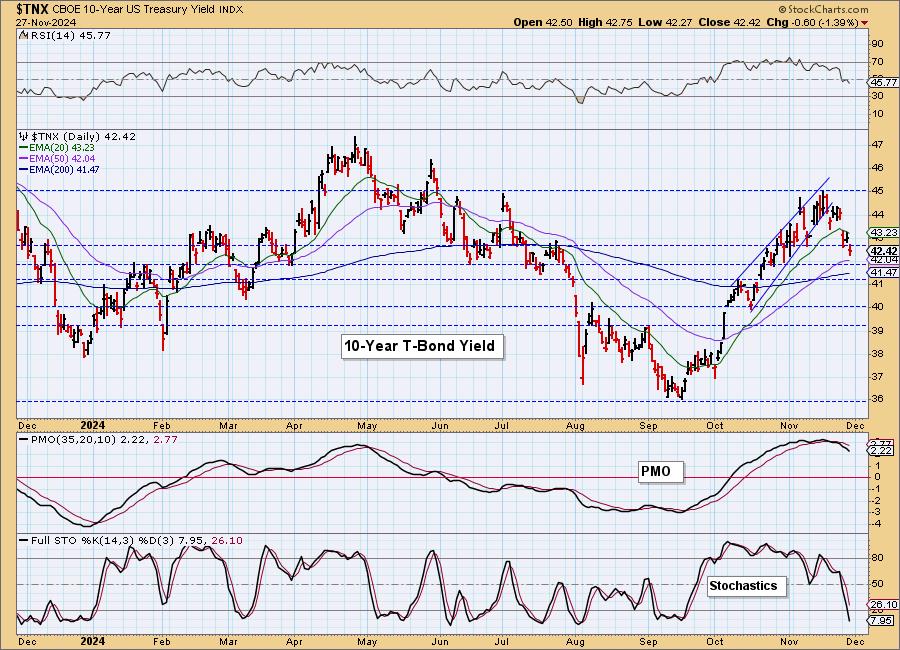The image size is (900, 650).
Task: Click the 47 label on price axis
Action: pyautogui.click(x=877, y=145)
